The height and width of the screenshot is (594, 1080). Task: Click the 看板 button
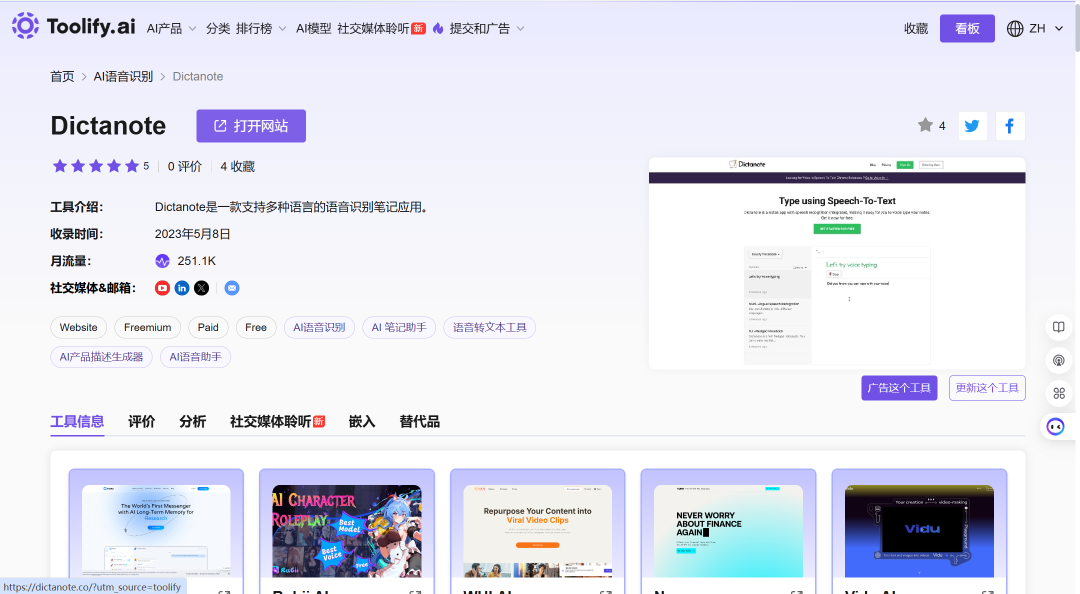point(967,28)
